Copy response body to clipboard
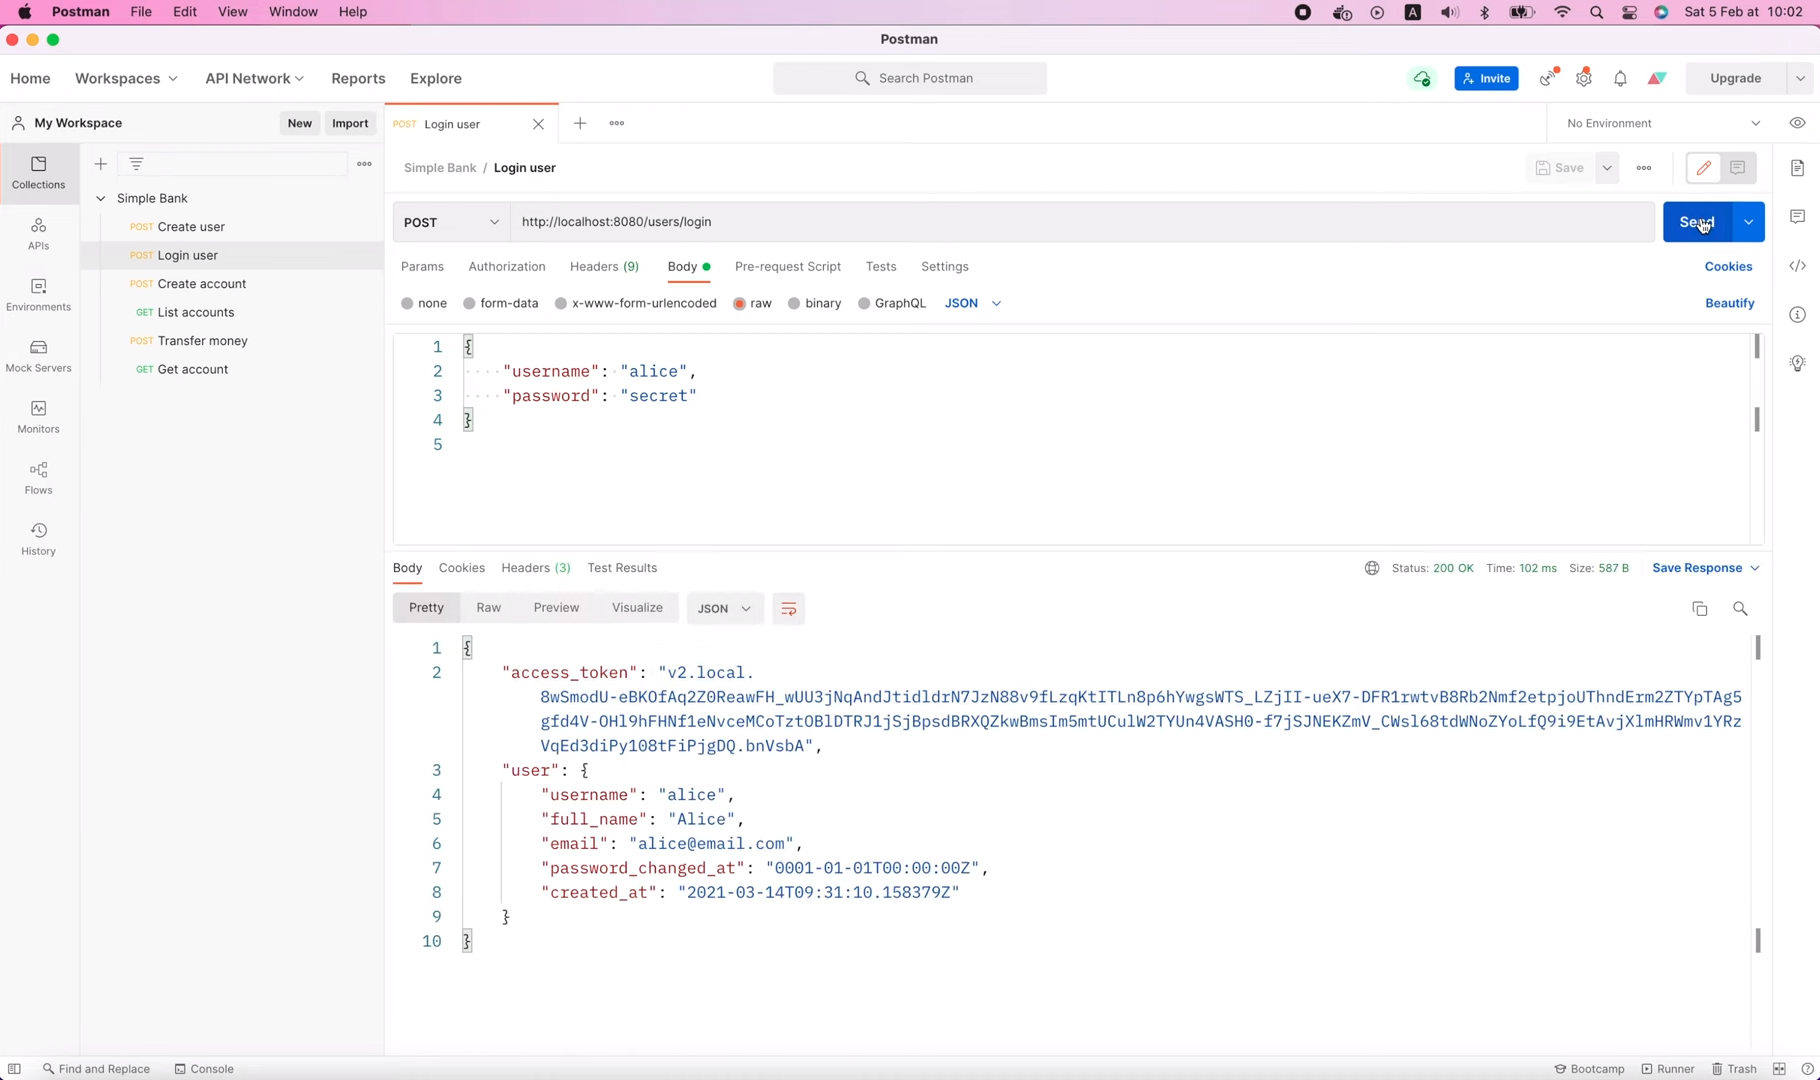 point(1700,608)
